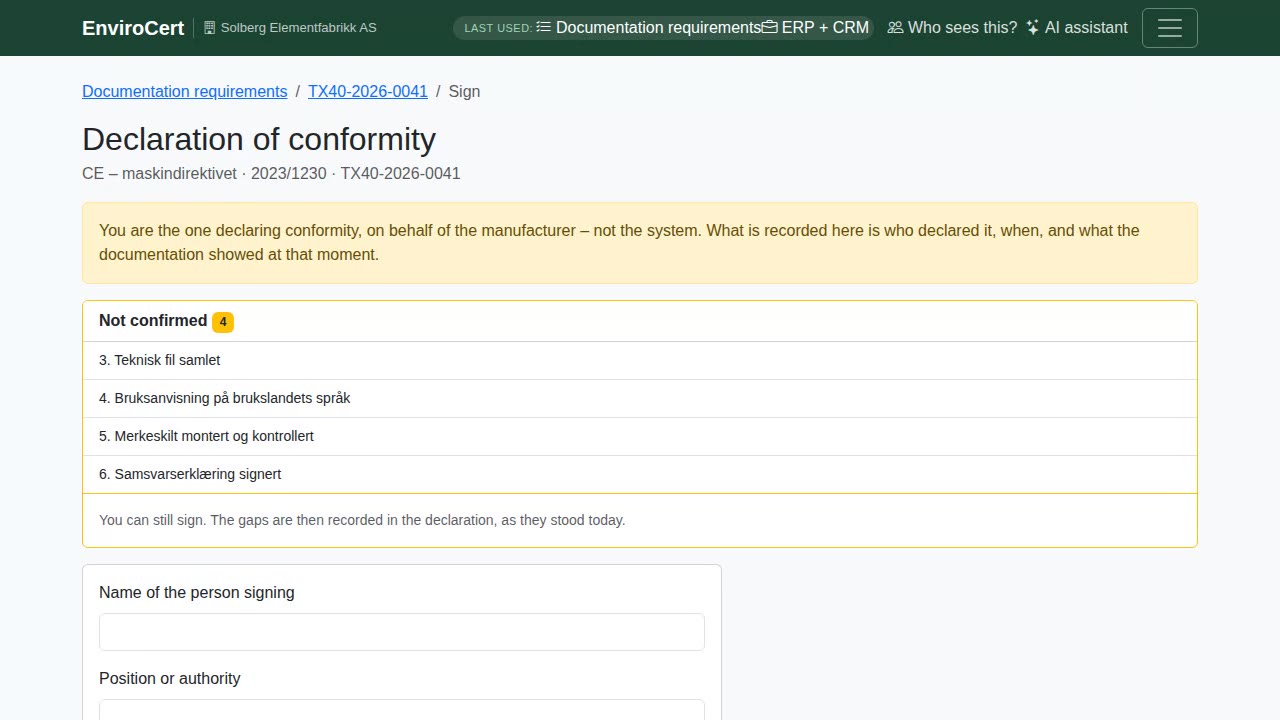Click the CE – maskindirektivet subtitle line
The height and width of the screenshot is (720, 1280).
tap(271, 173)
